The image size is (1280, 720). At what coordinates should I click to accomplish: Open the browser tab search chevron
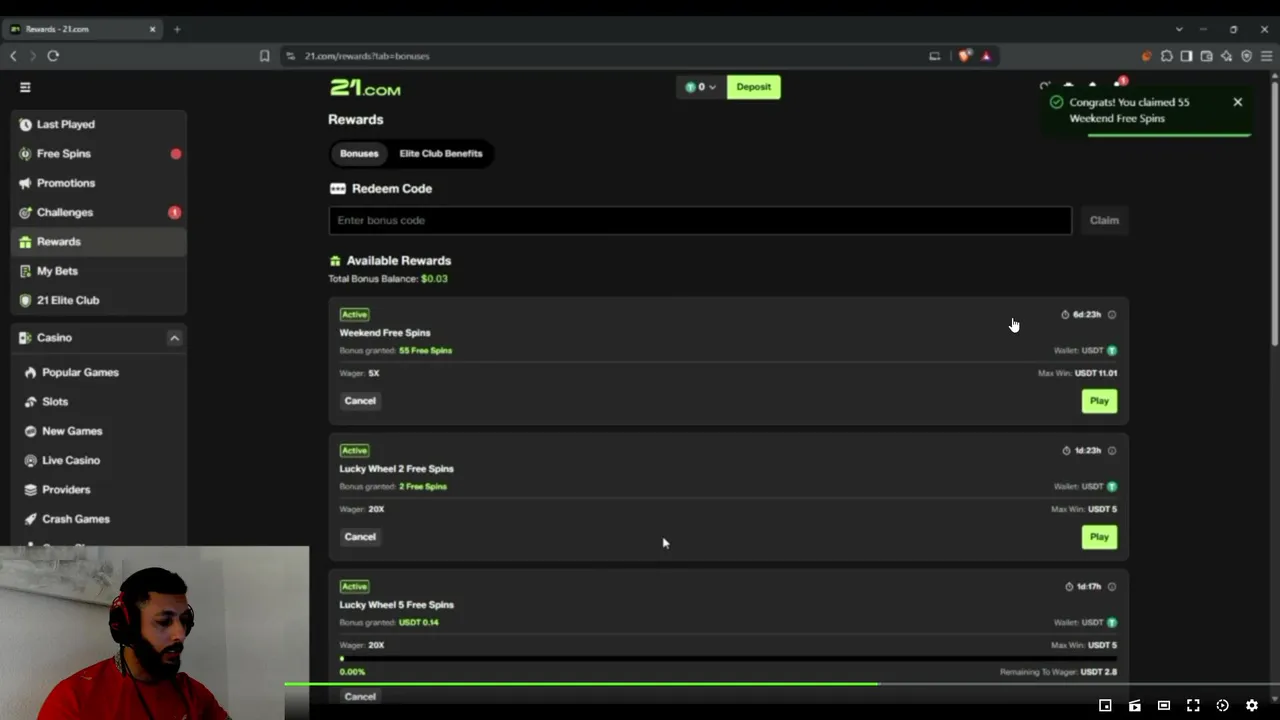1179,29
